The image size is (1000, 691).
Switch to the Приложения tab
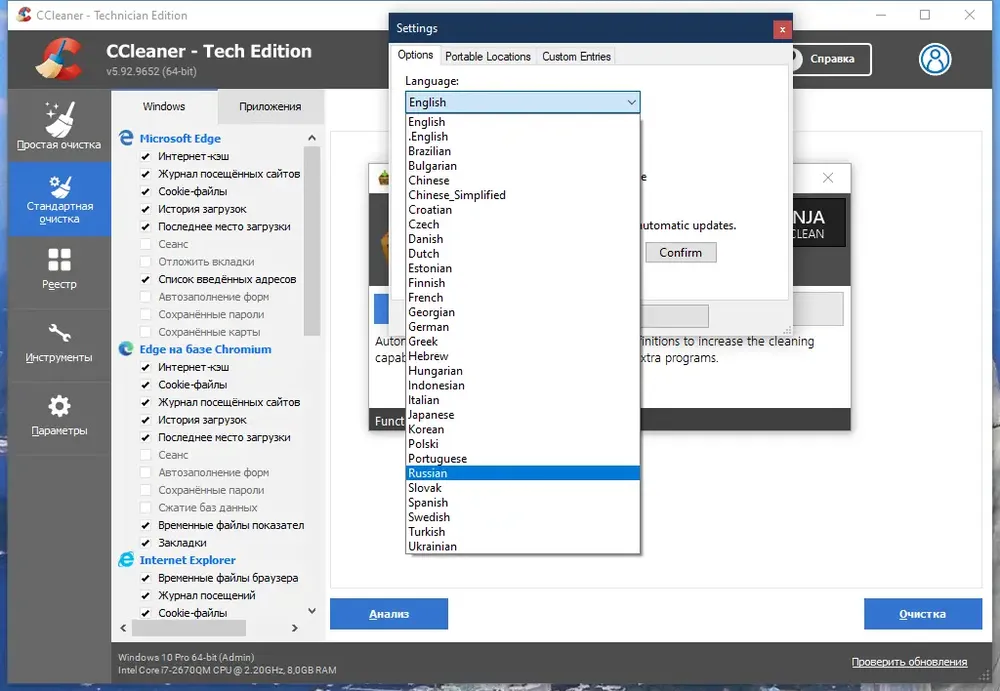click(270, 107)
